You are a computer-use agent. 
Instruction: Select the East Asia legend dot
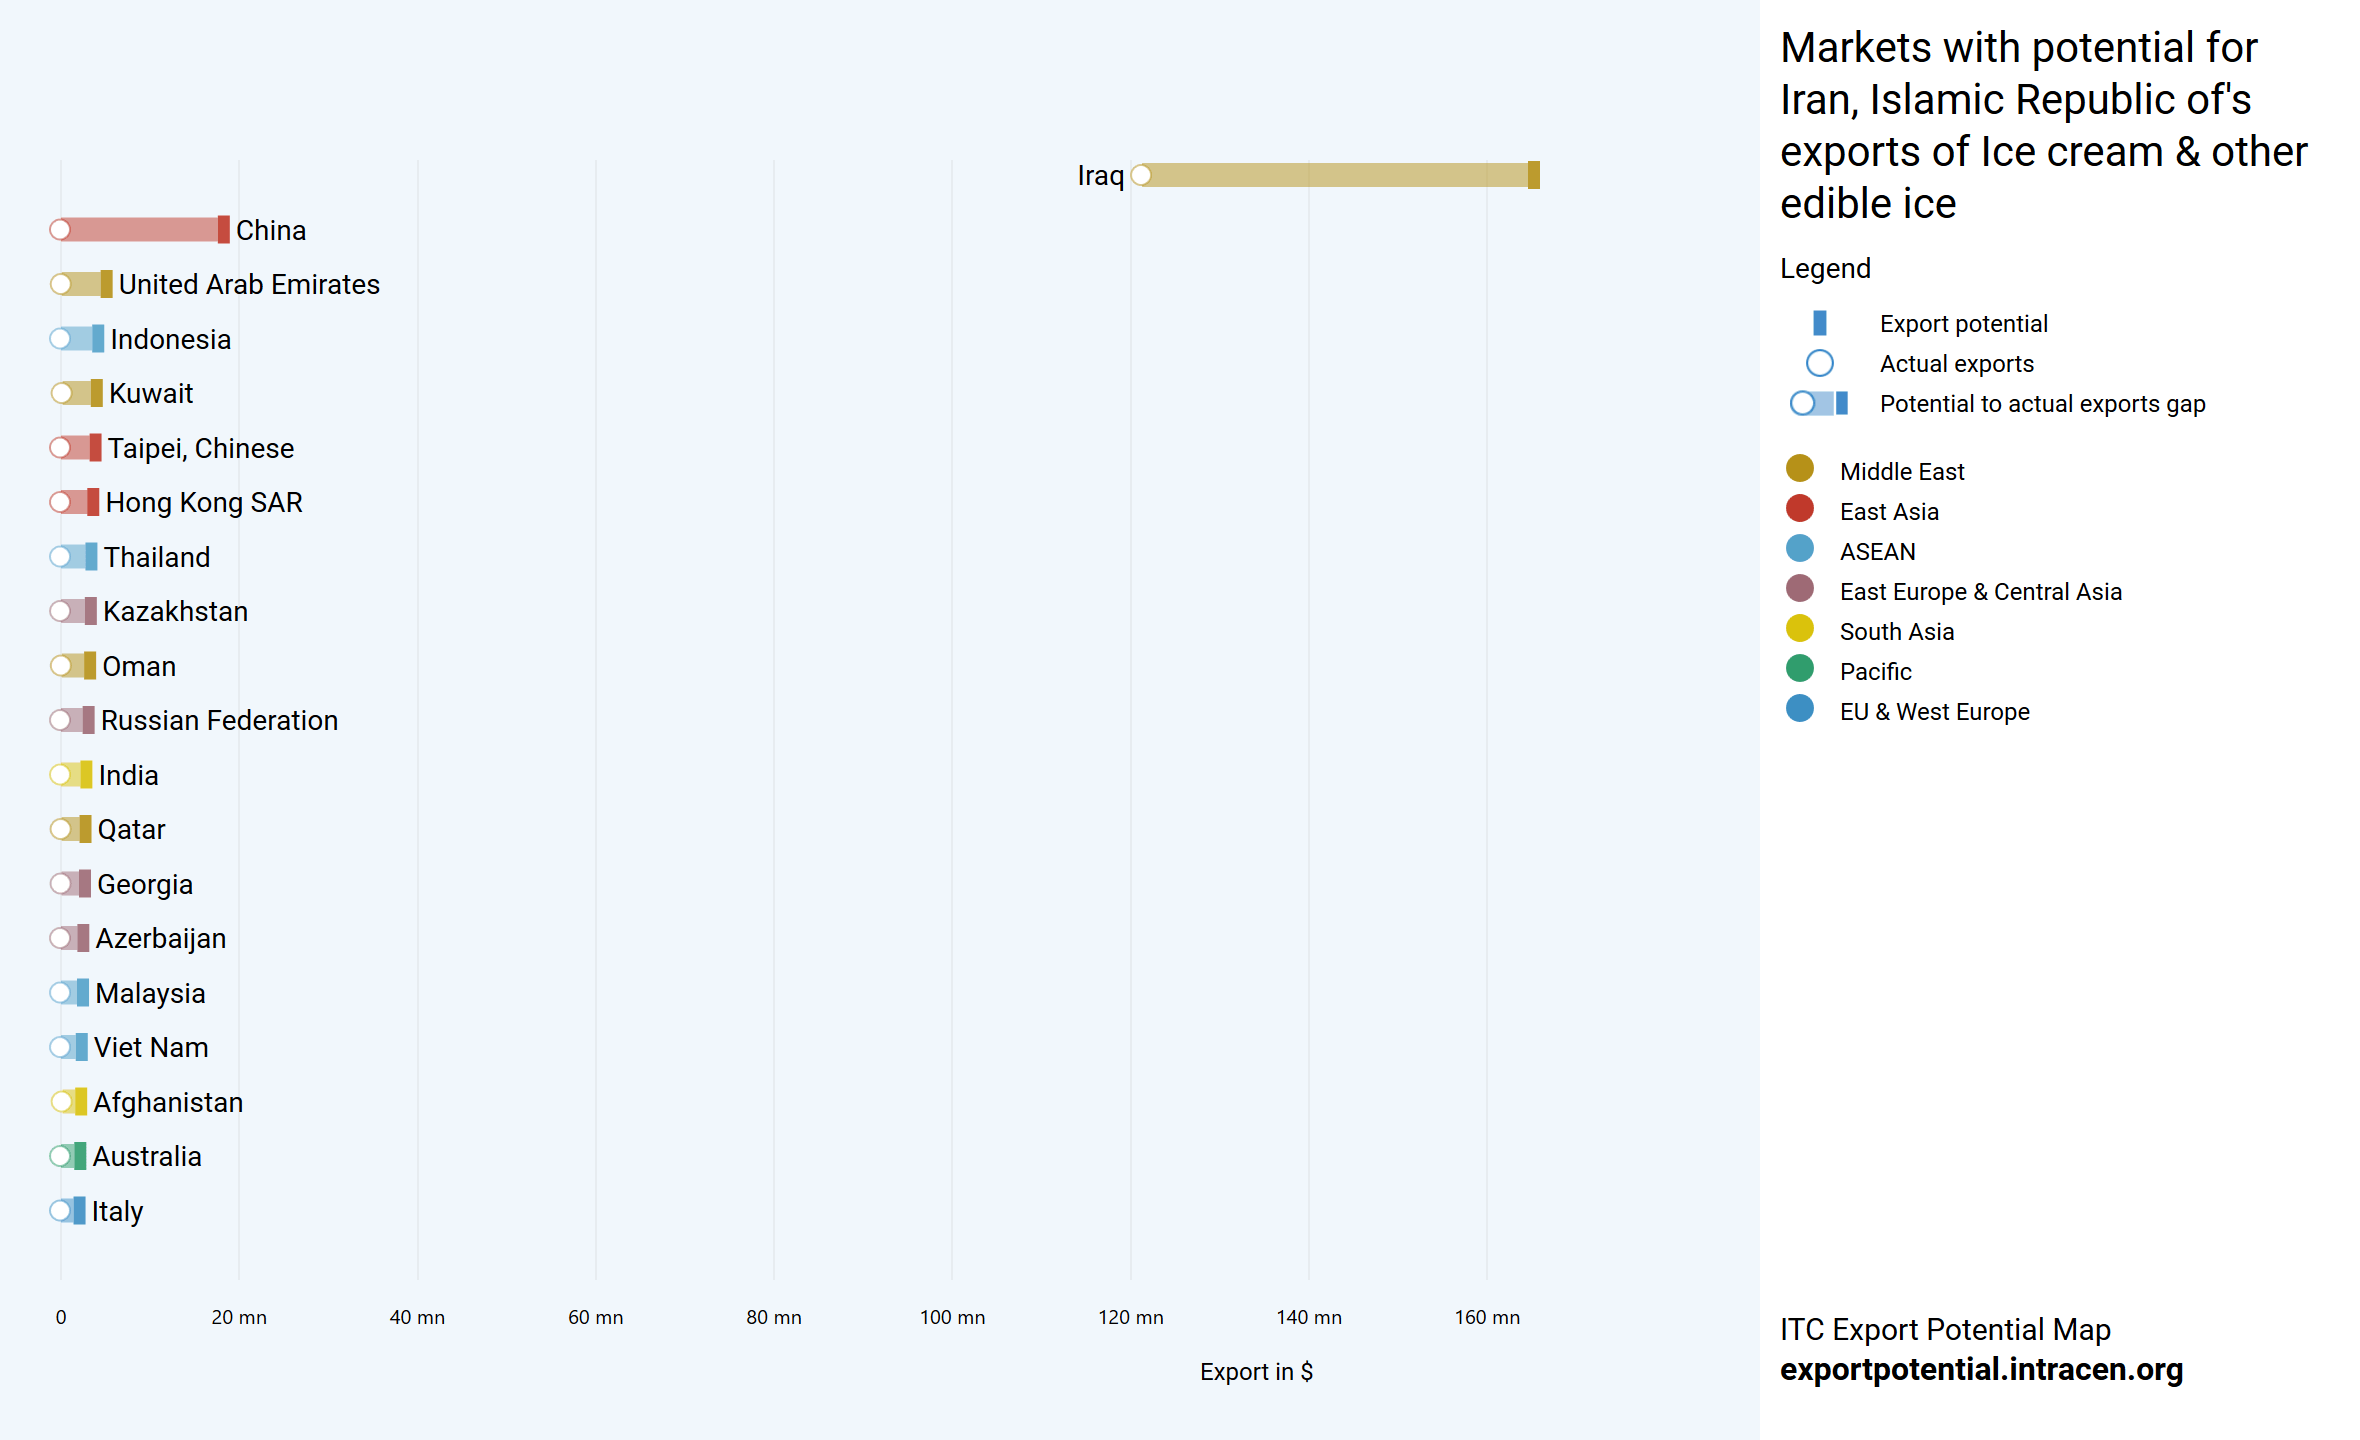(x=1799, y=509)
